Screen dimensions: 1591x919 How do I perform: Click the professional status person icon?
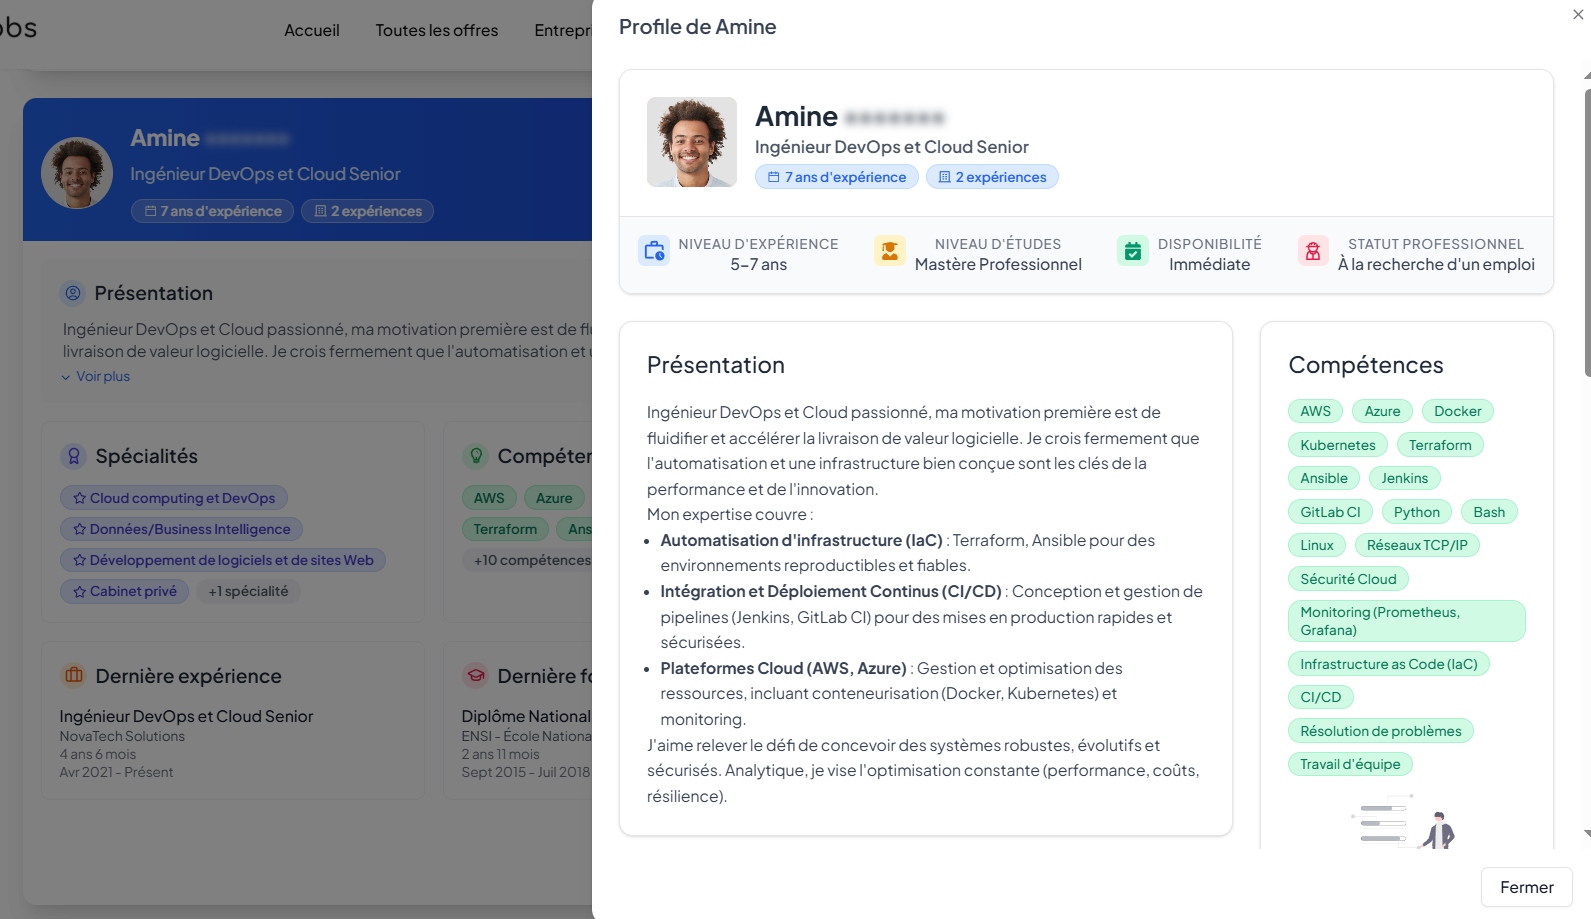coord(1312,250)
